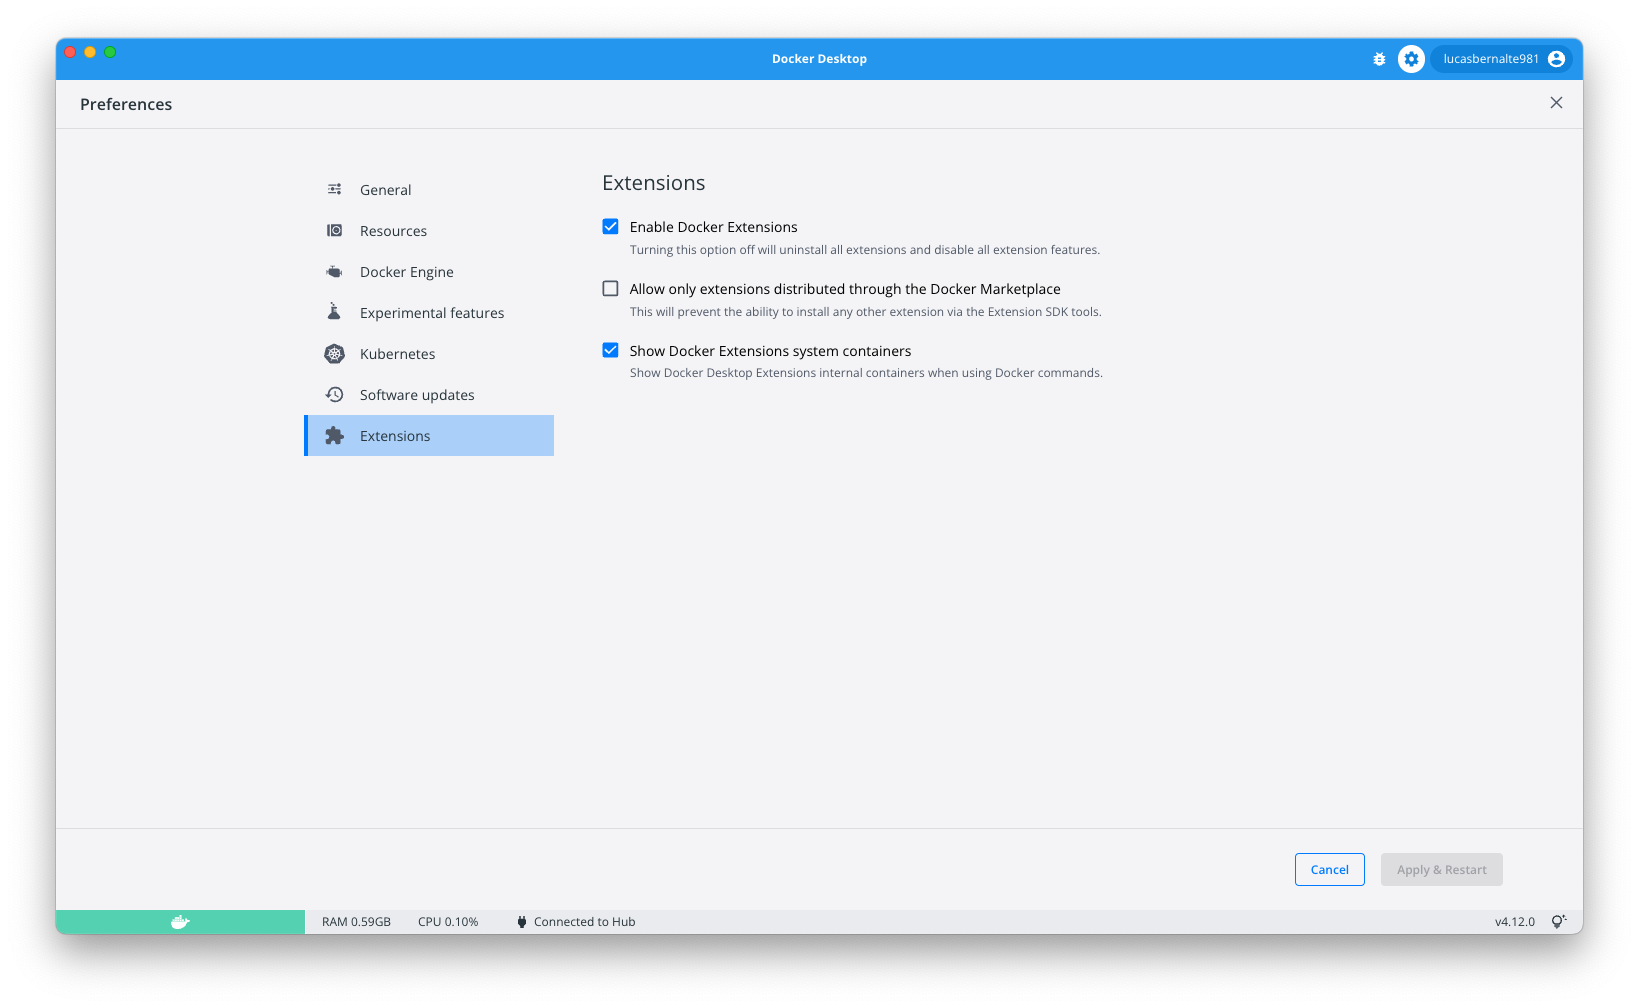The height and width of the screenshot is (1008, 1639).
Task: Click the Docker whale status icon
Action: (180, 922)
